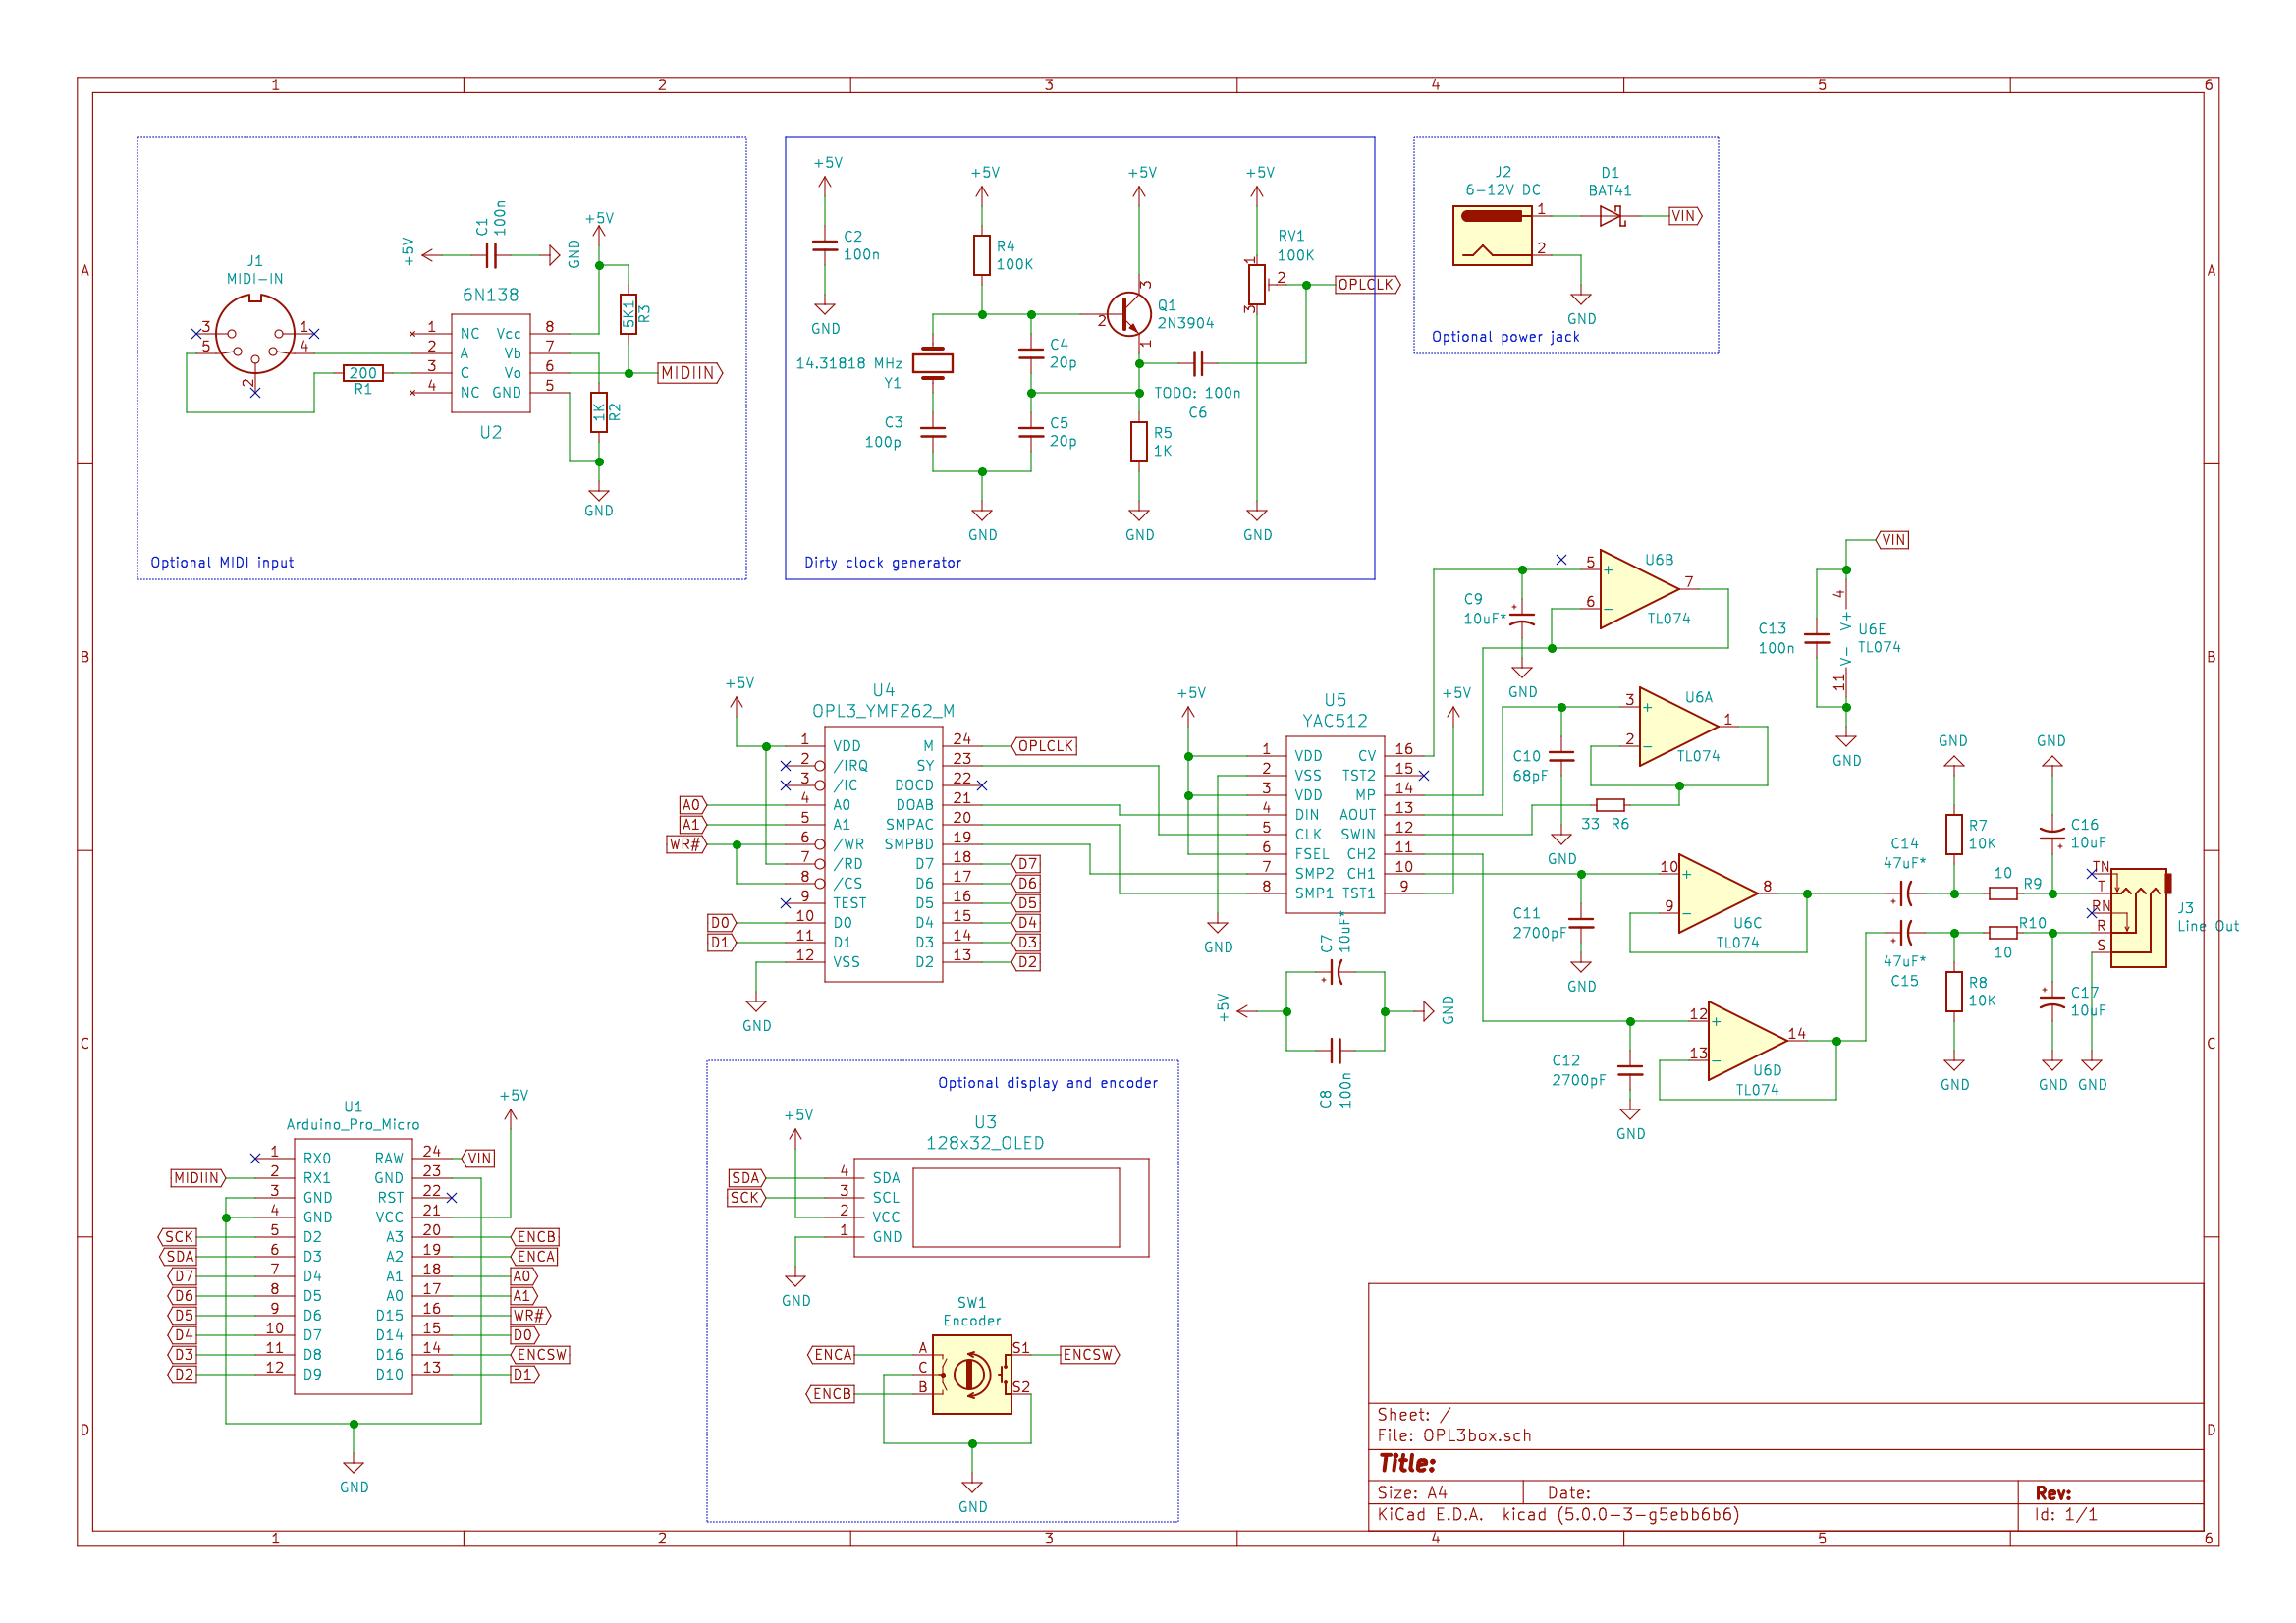Click the Arduino_Pro_Micro value text
The width and height of the screenshot is (2296, 1623).
353,1125
